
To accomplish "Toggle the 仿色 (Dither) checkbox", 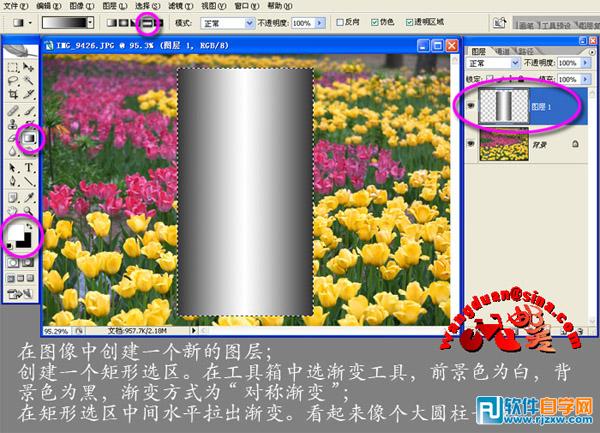I will [375, 22].
